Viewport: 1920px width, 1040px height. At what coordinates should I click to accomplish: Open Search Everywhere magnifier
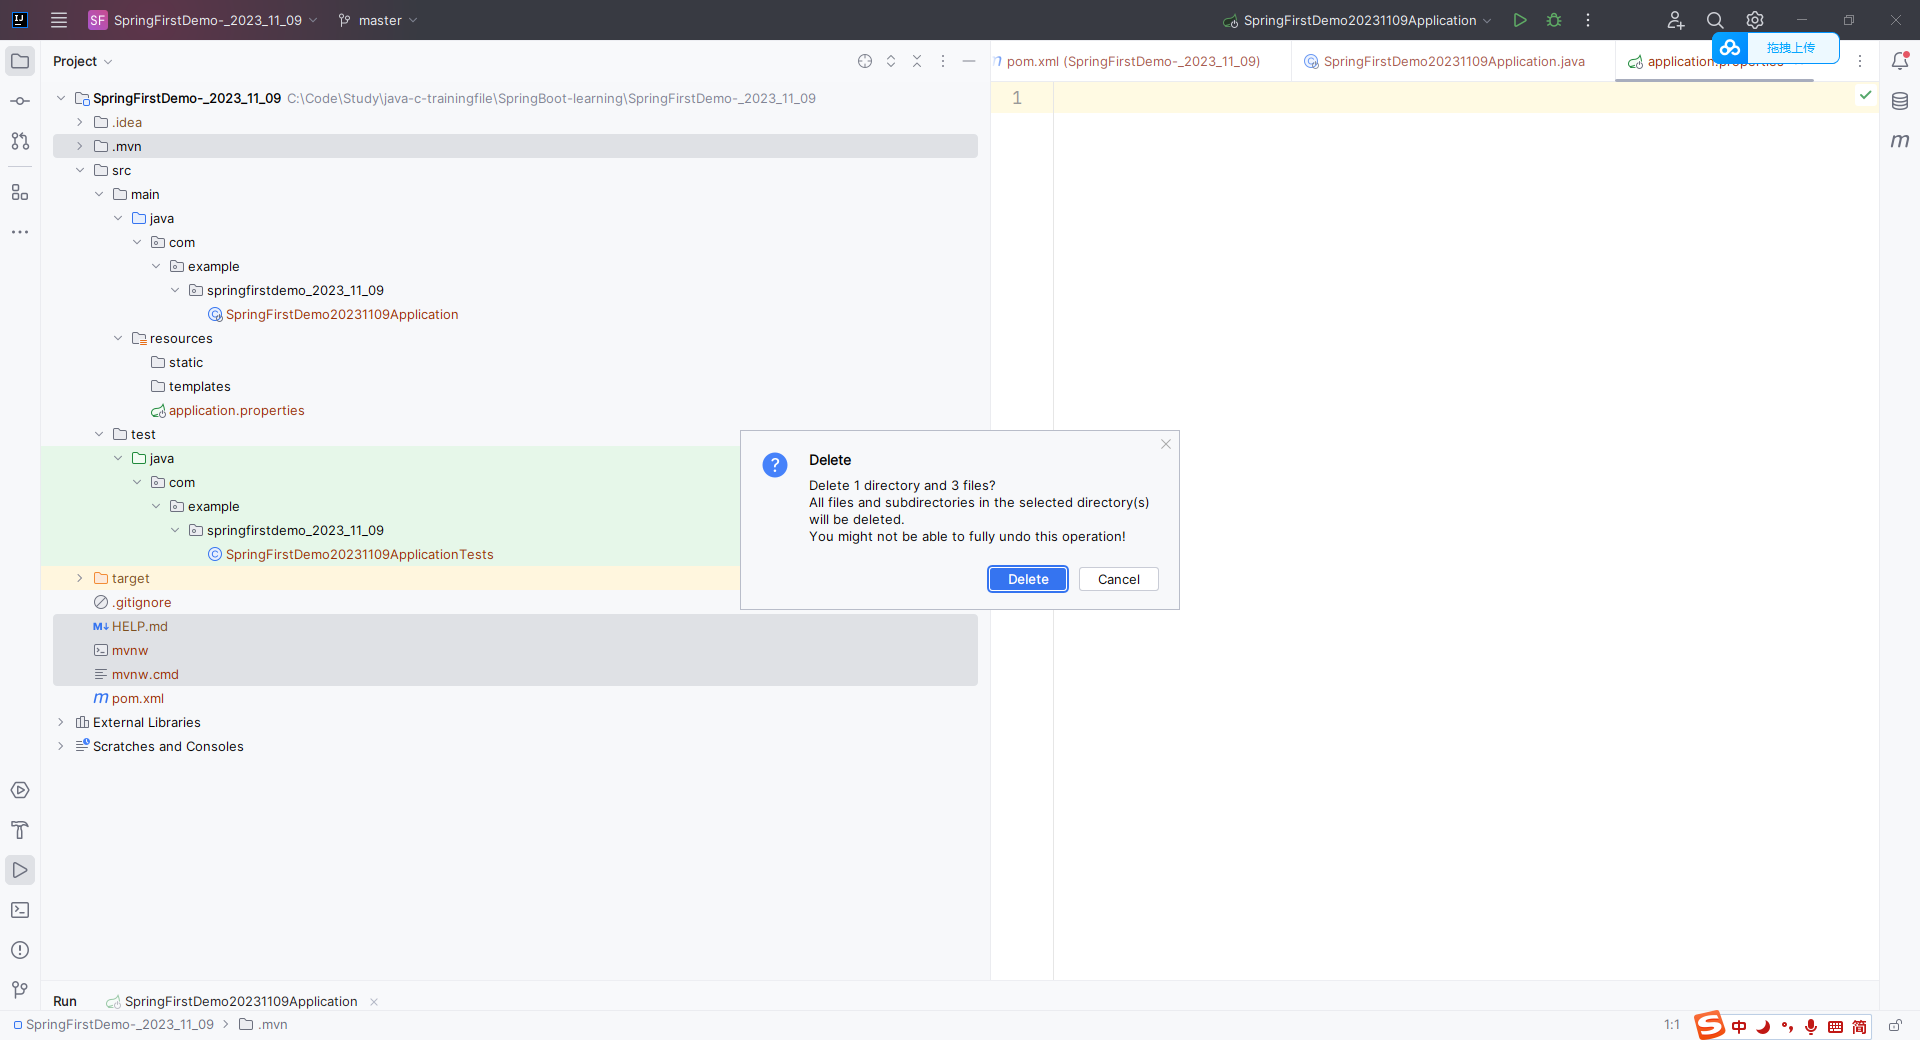(1715, 20)
